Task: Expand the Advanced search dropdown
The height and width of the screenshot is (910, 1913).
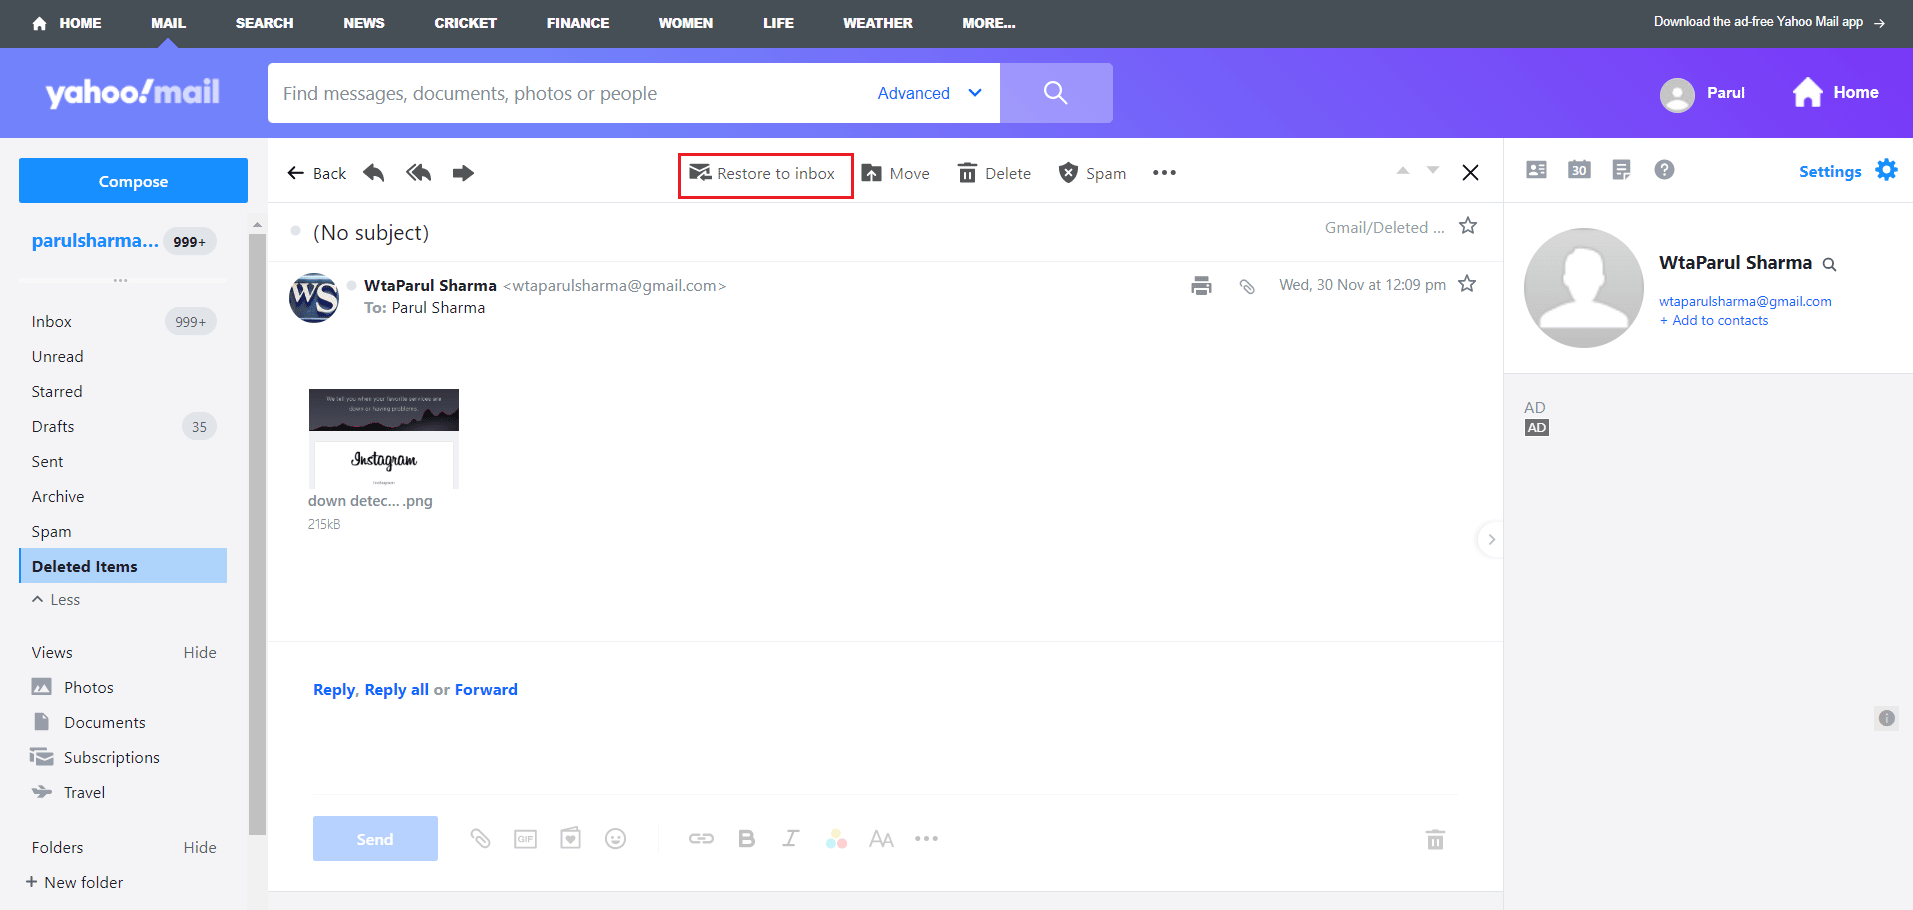Action: [x=930, y=93]
